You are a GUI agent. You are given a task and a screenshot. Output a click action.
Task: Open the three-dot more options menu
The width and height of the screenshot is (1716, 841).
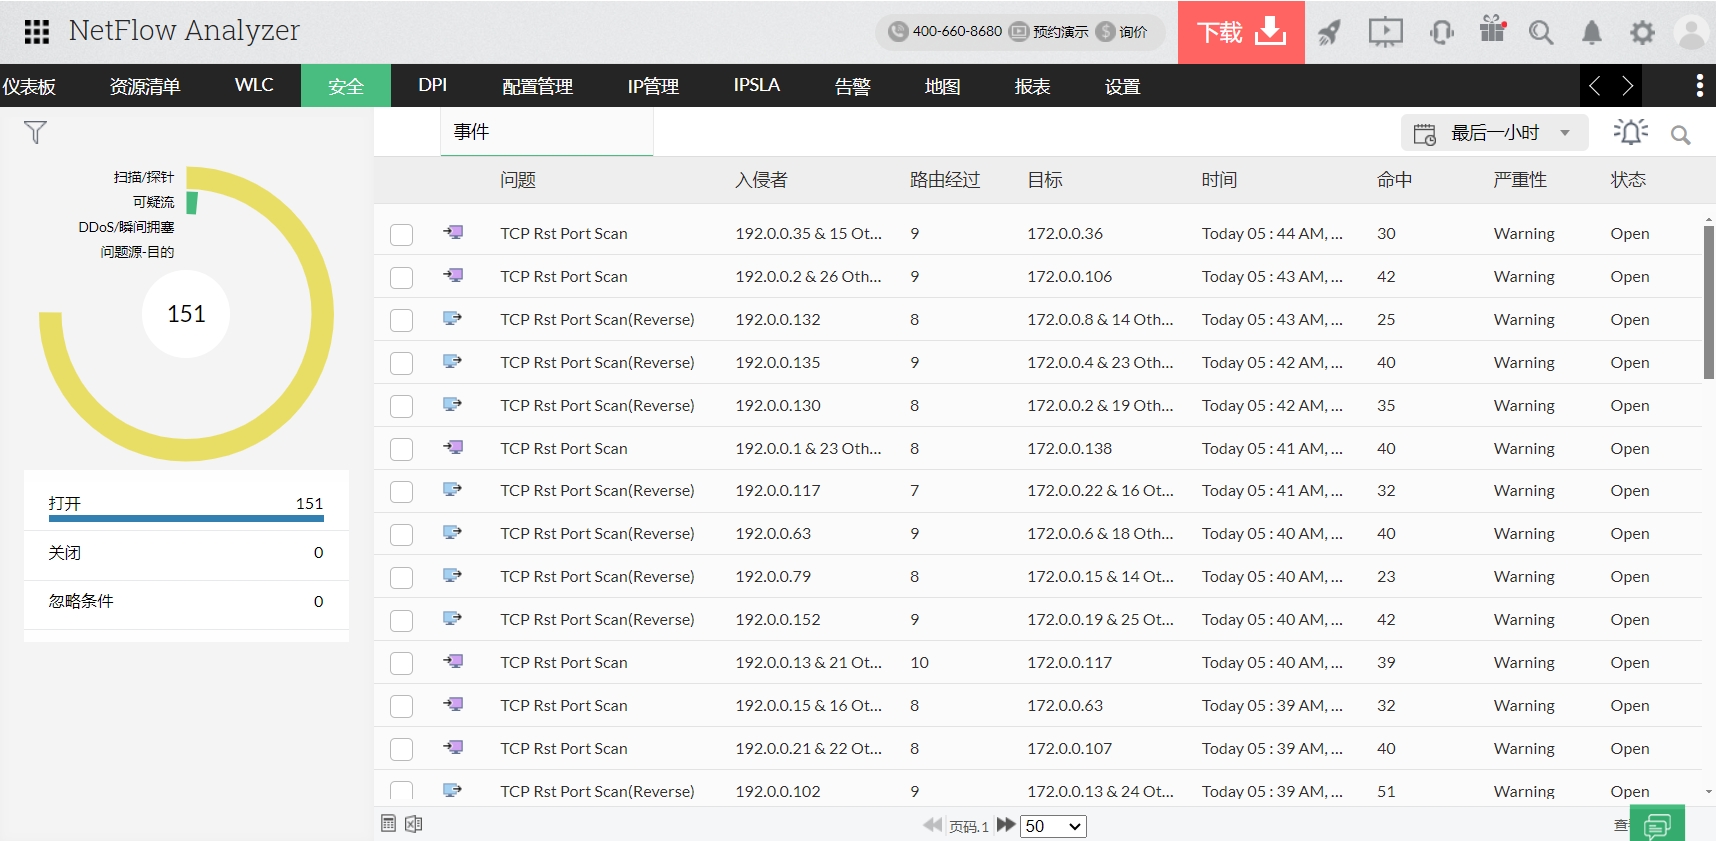click(1699, 86)
